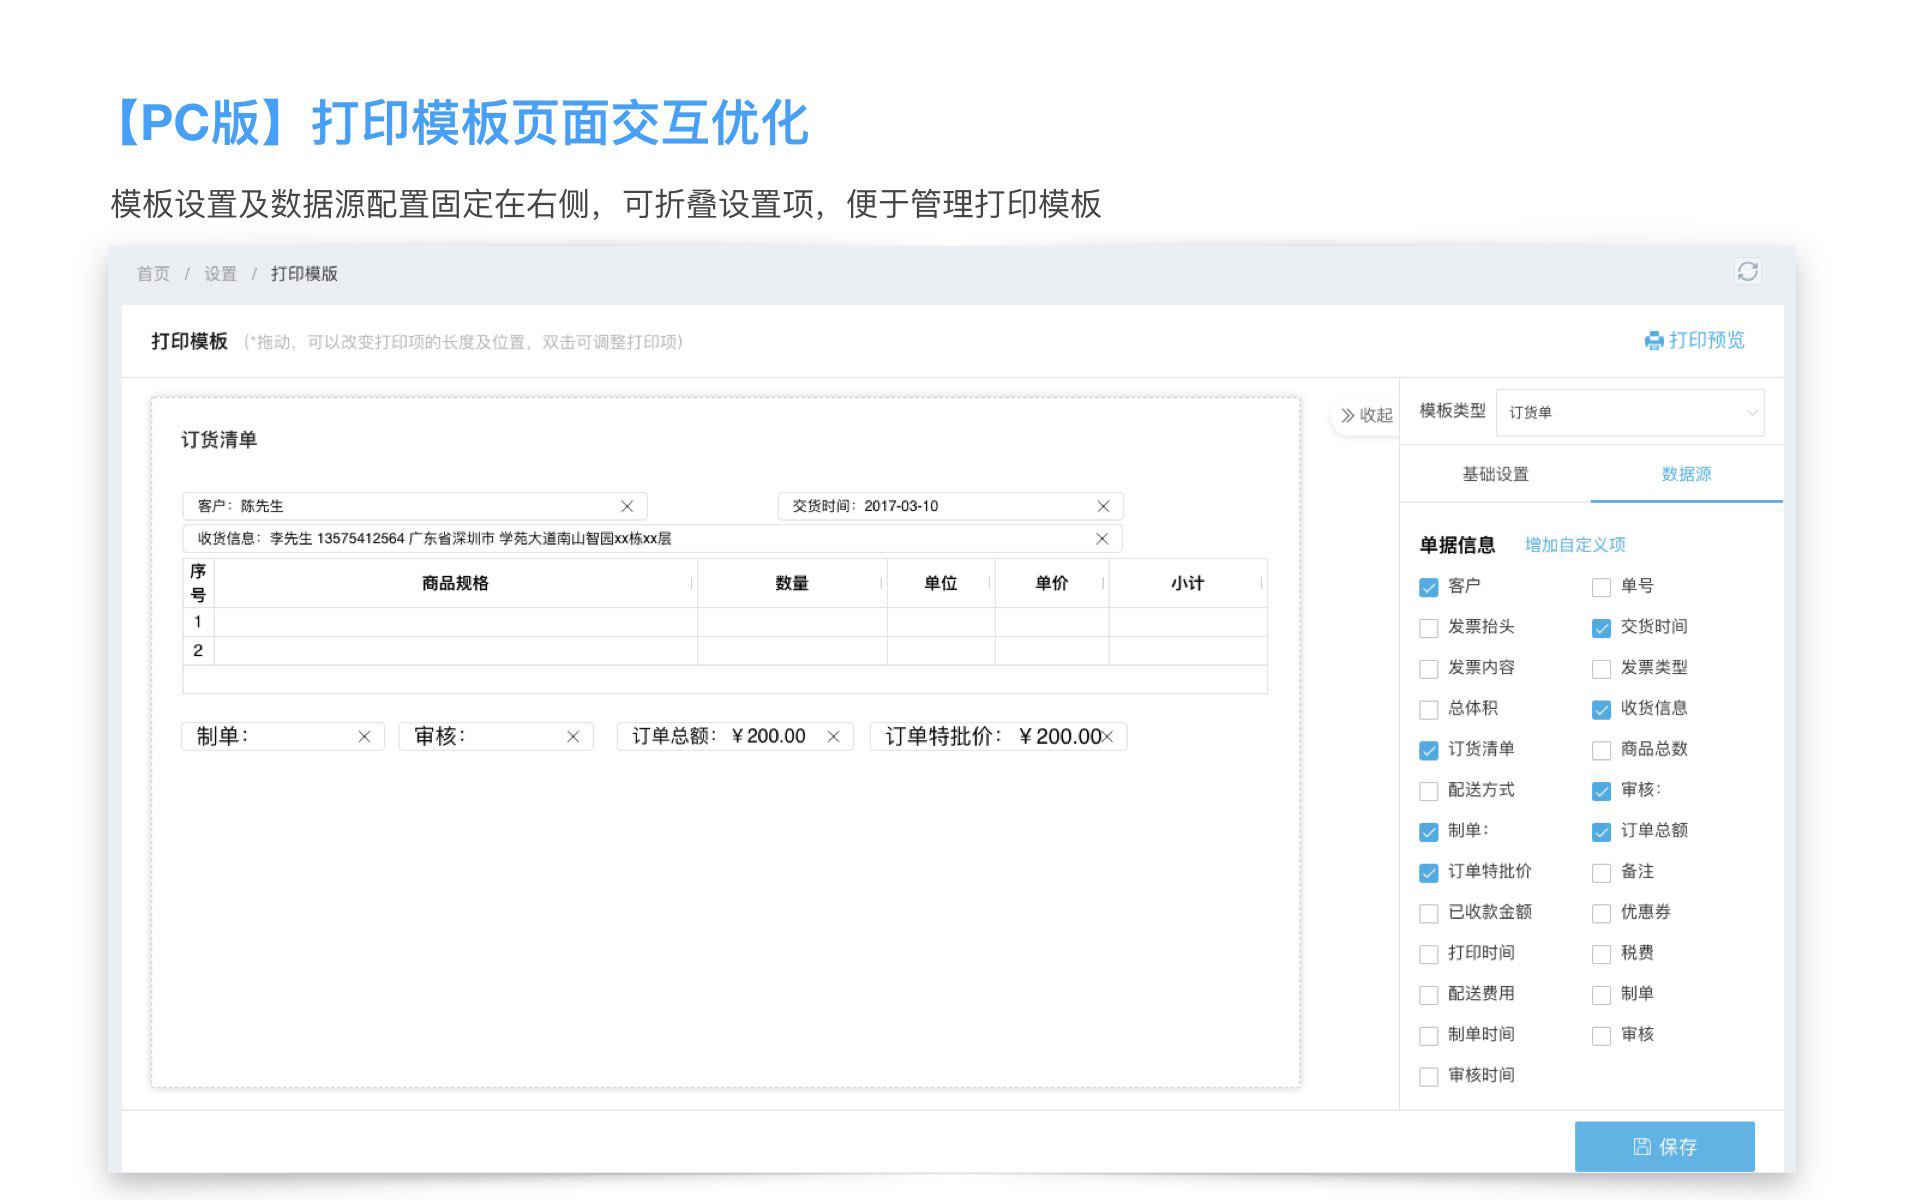Click the printer icon for 打印预览

coord(1654,341)
